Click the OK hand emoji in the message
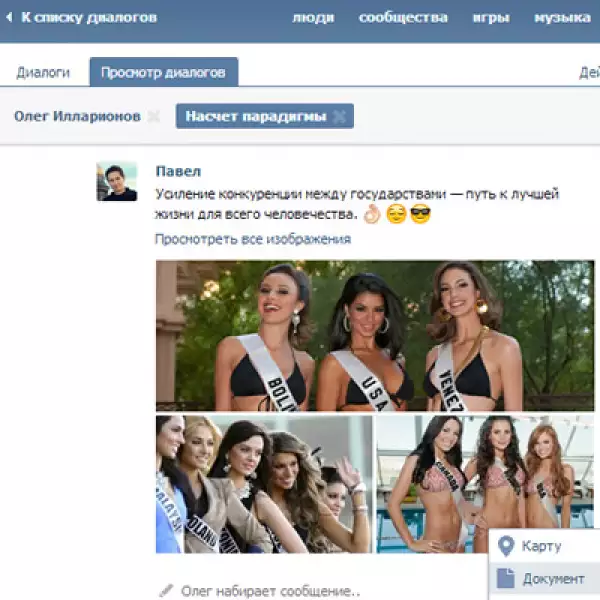This screenshot has width=600, height=600. [x=372, y=214]
